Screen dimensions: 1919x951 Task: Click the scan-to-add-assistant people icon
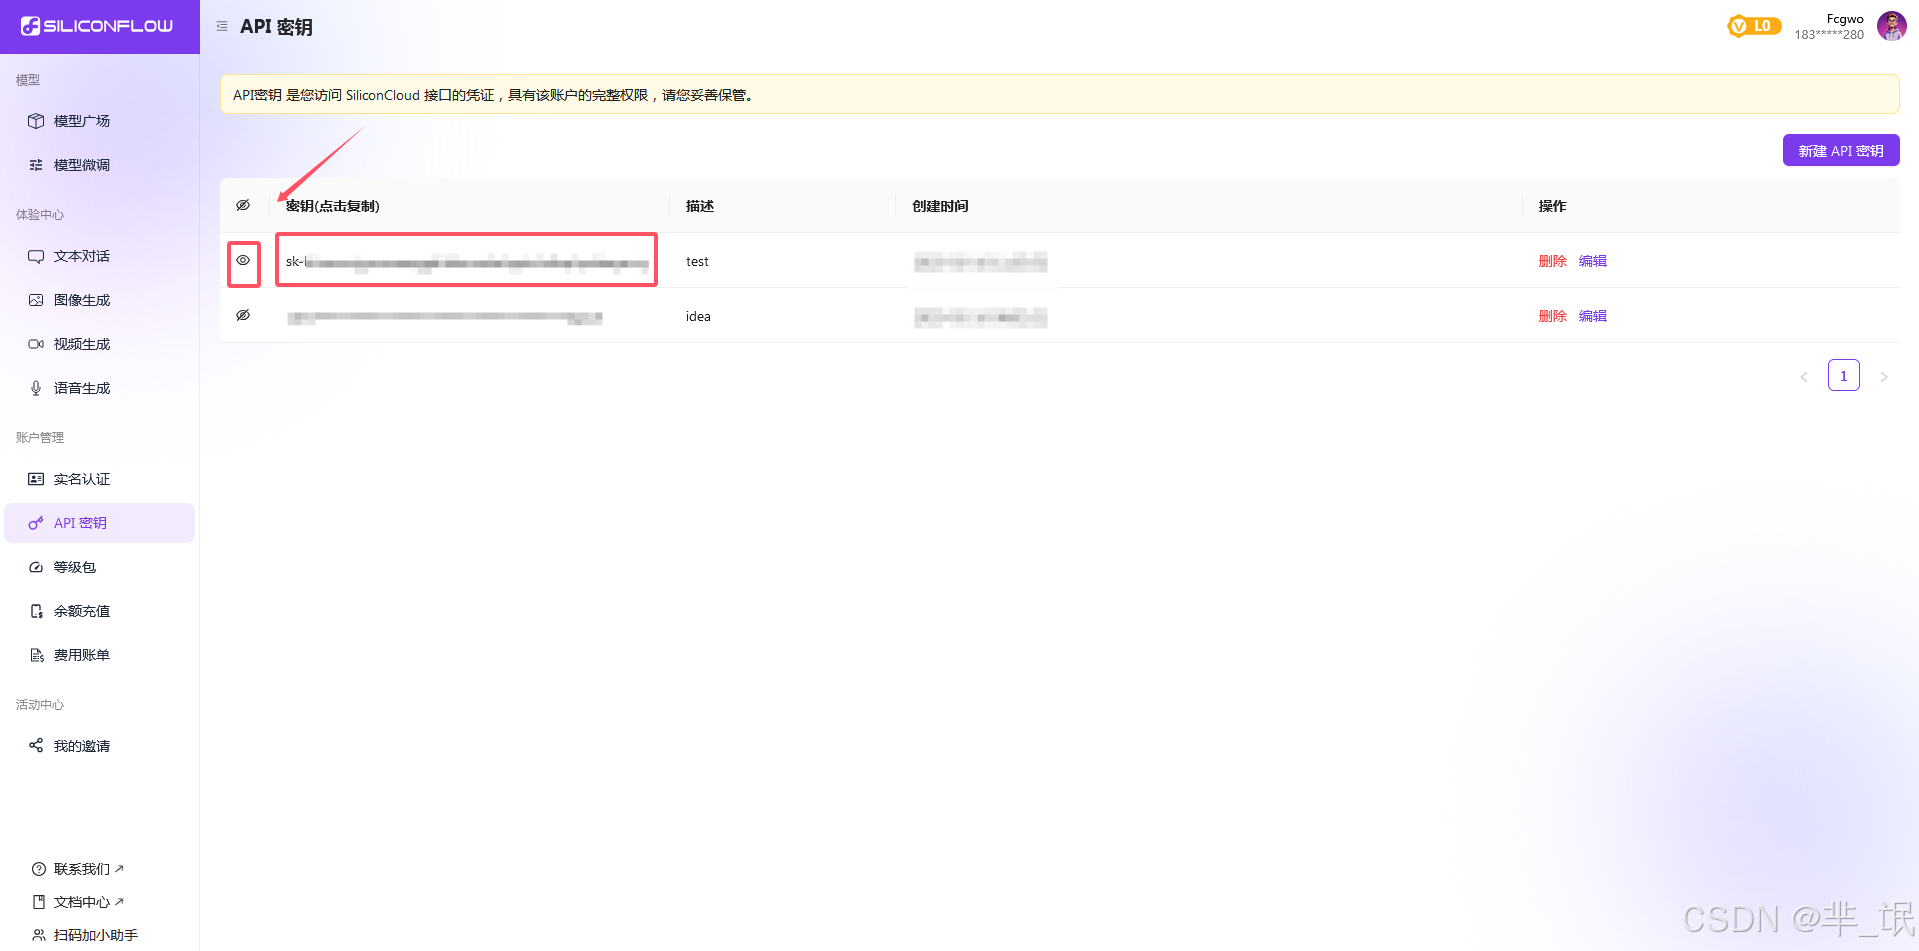39,935
